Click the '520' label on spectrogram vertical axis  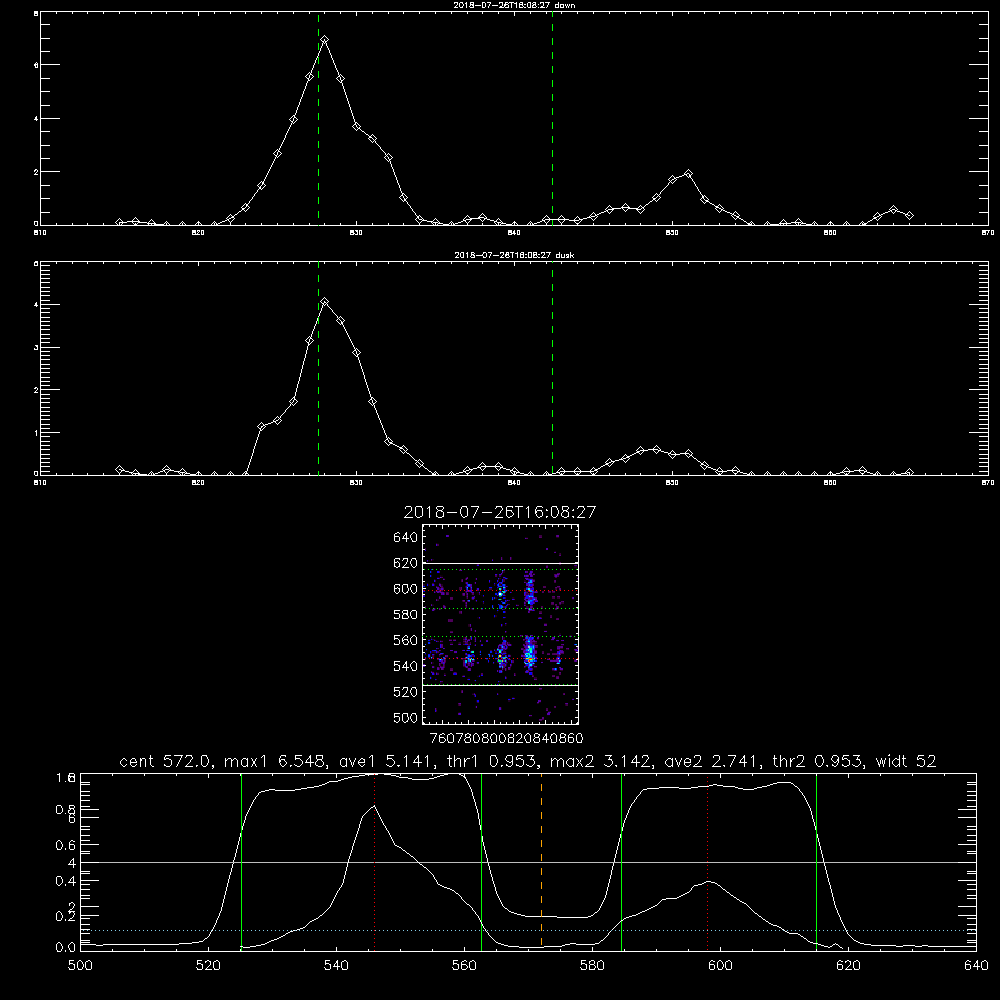(406, 692)
